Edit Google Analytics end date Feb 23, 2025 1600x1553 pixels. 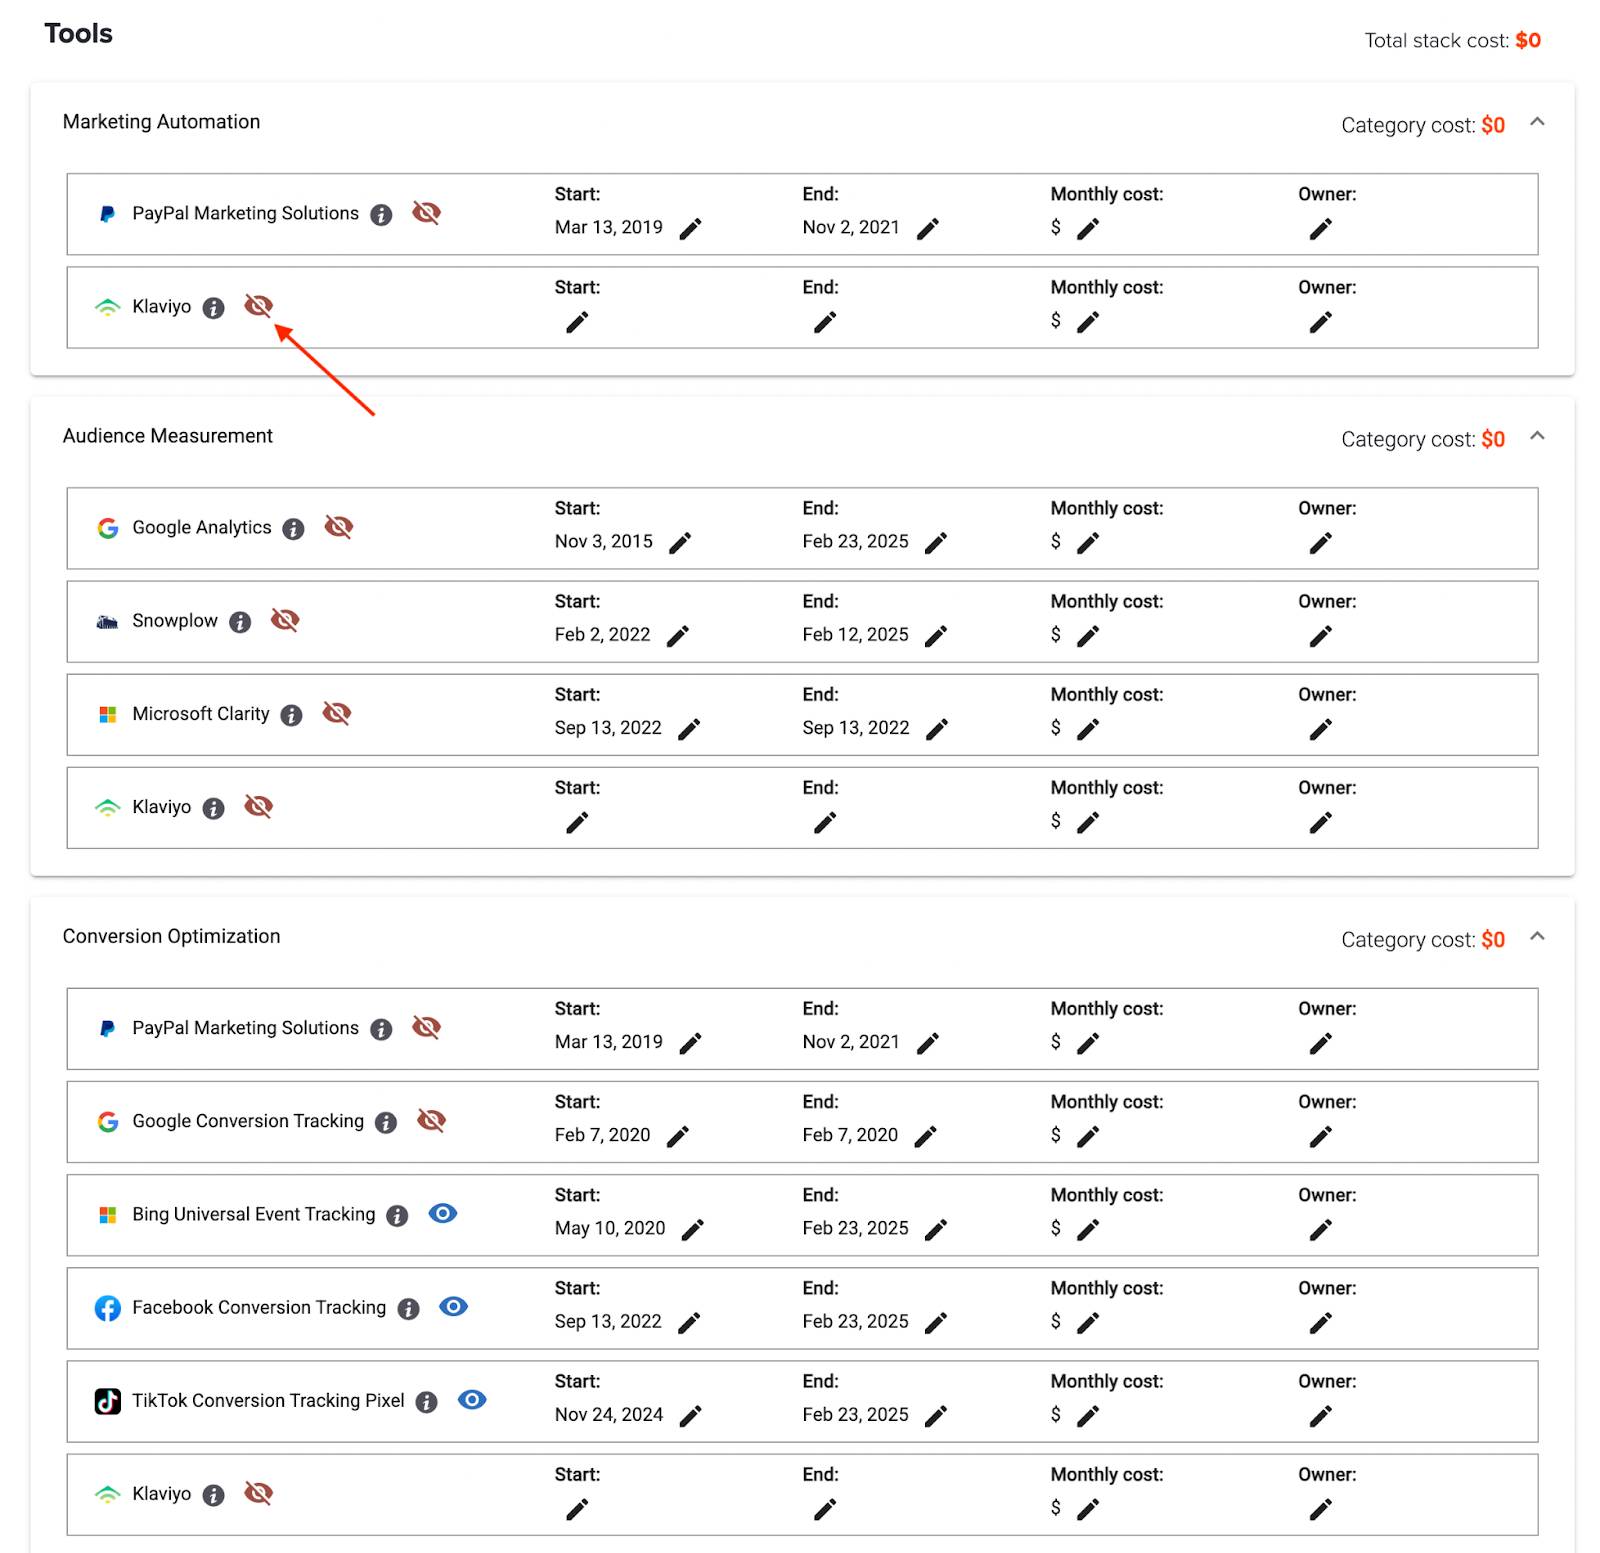pyautogui.click(x=936, y=543)
